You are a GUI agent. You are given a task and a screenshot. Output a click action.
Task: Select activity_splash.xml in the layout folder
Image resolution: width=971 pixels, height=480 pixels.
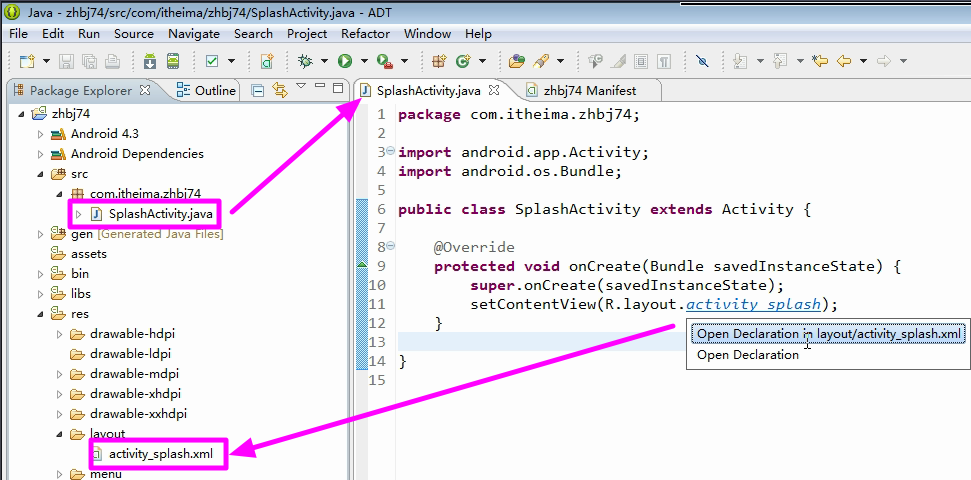click(x=160, y=454)
